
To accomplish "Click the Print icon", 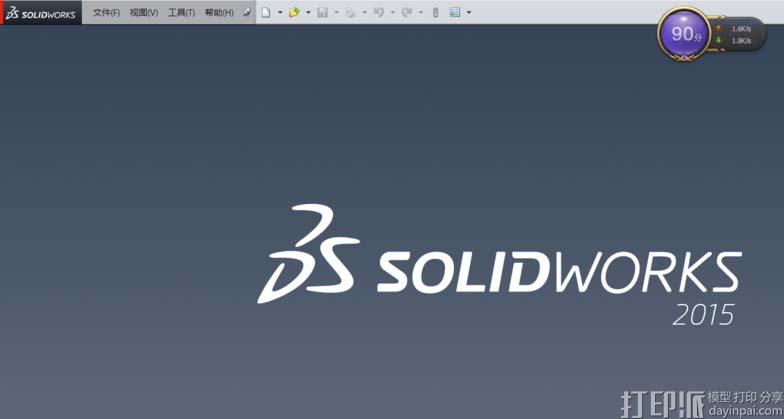I will [350, 13].
